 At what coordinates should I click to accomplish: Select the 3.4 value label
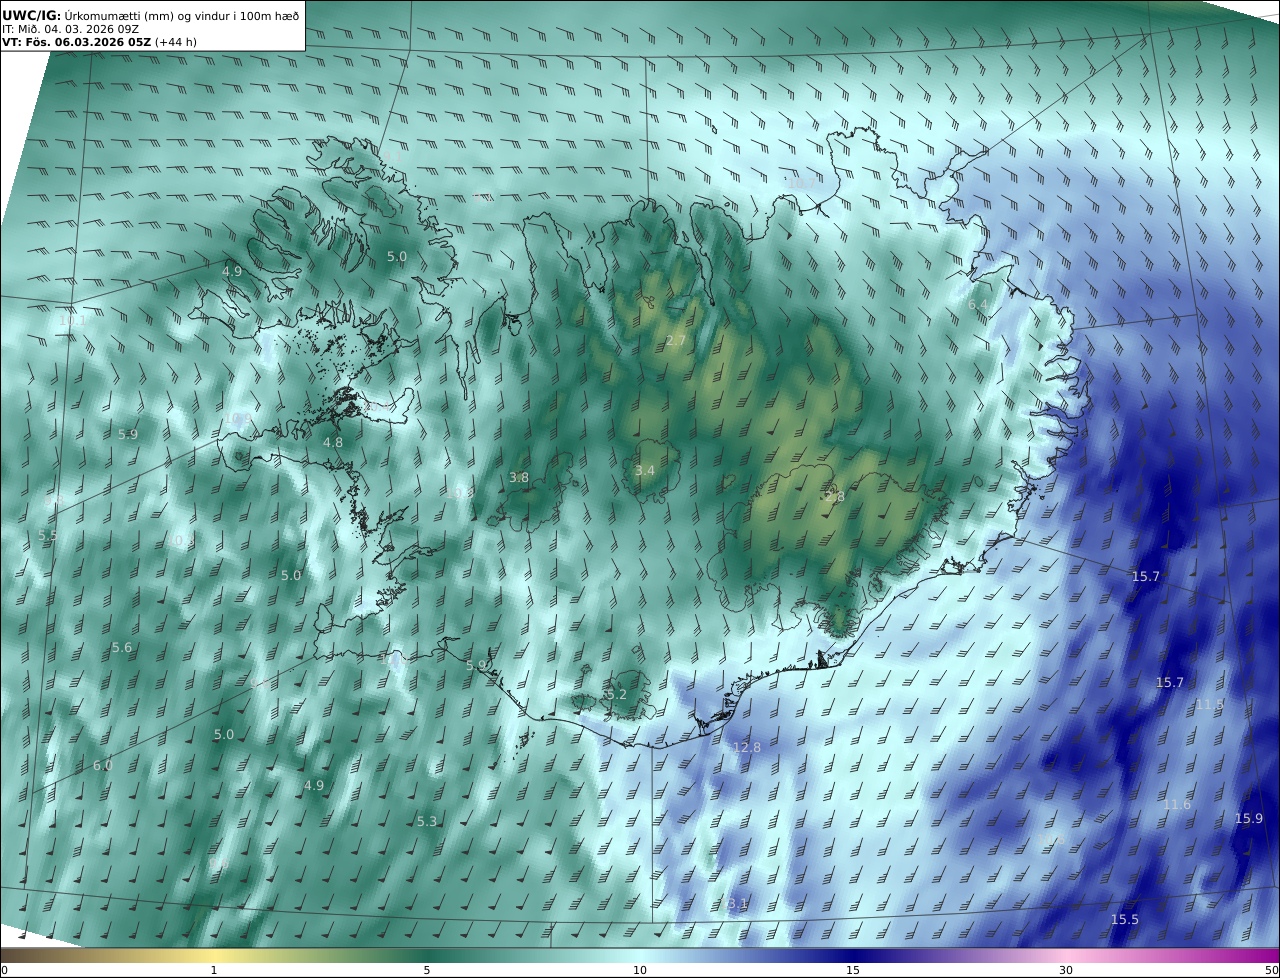click(645, 470)
